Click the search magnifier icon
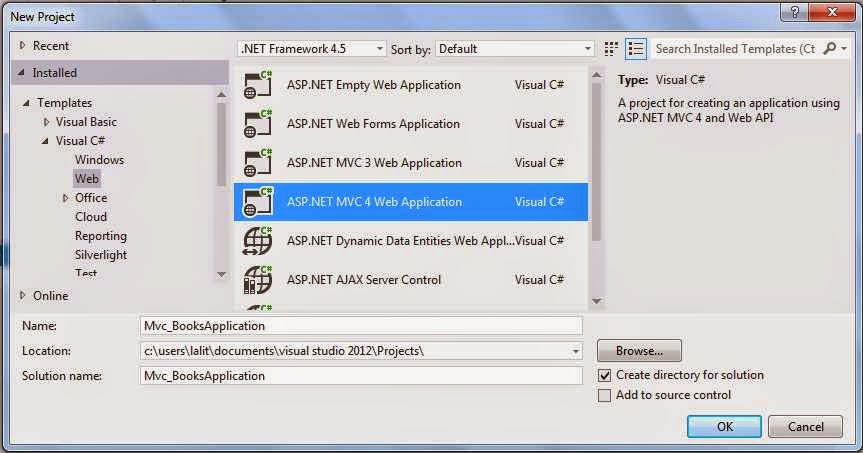The width and height of the screenshot is (863, 453). click(829, 48)
